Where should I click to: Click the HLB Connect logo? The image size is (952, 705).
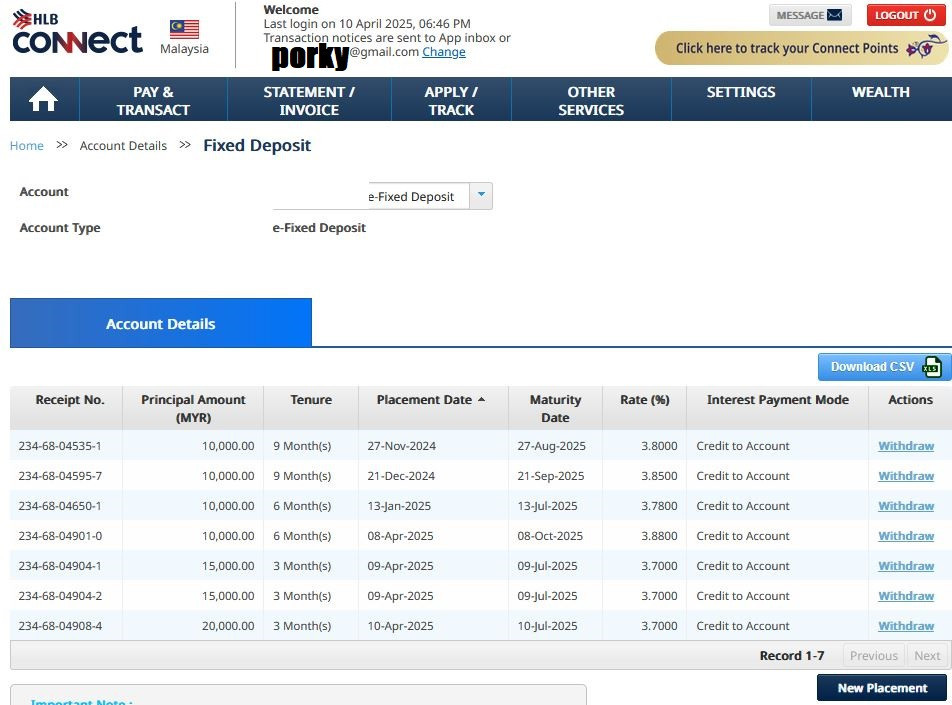[x=77, y=33]
